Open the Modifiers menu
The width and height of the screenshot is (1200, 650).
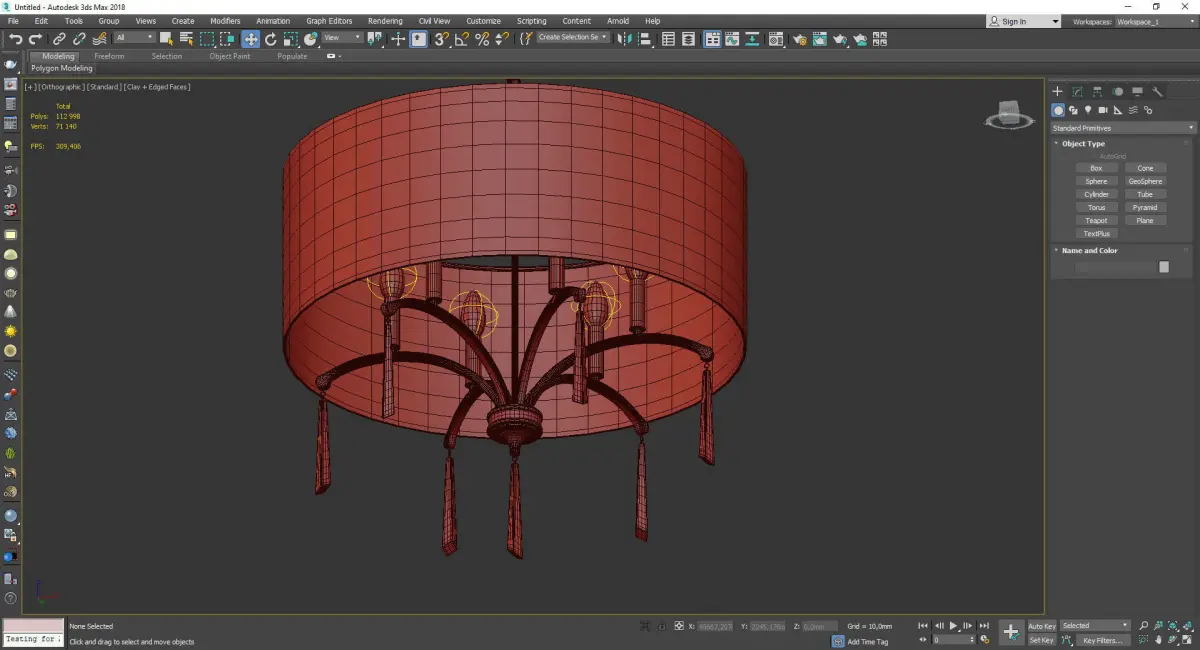coord(225,21)
